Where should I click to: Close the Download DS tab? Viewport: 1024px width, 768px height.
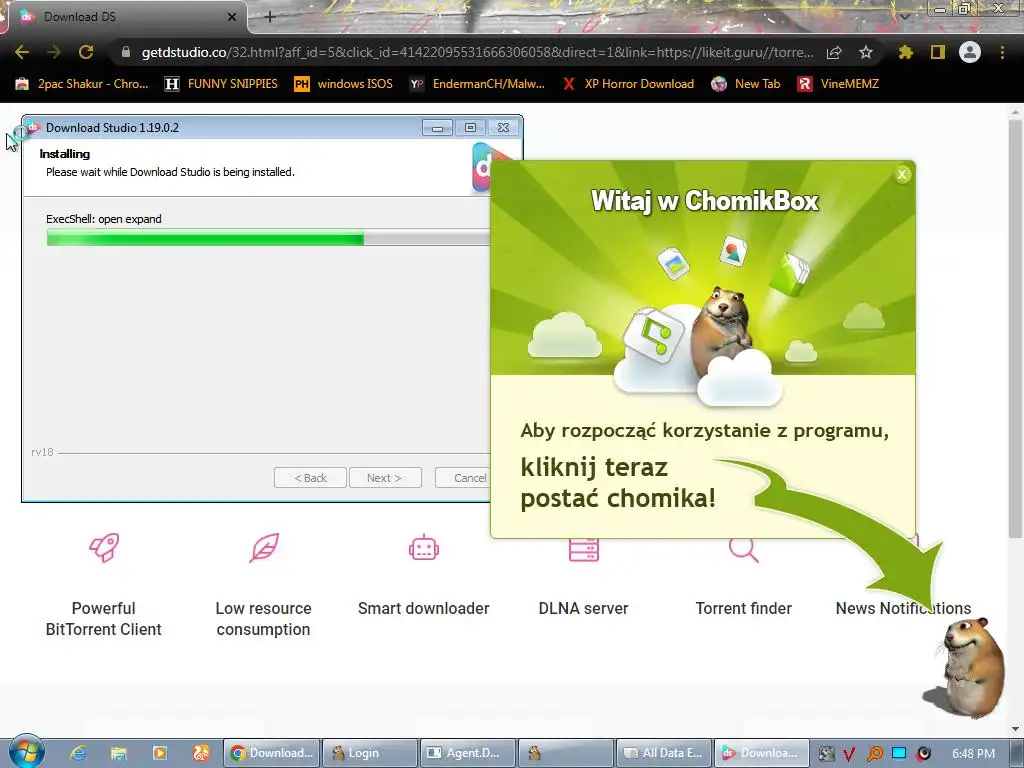pyautogui.click(x=232, y=17)
